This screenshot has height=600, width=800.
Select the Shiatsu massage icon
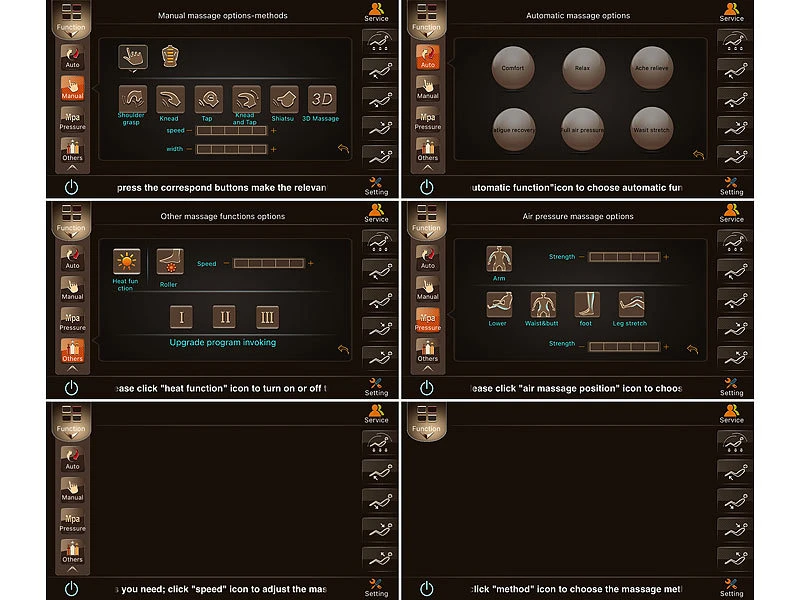pos(284,99)
